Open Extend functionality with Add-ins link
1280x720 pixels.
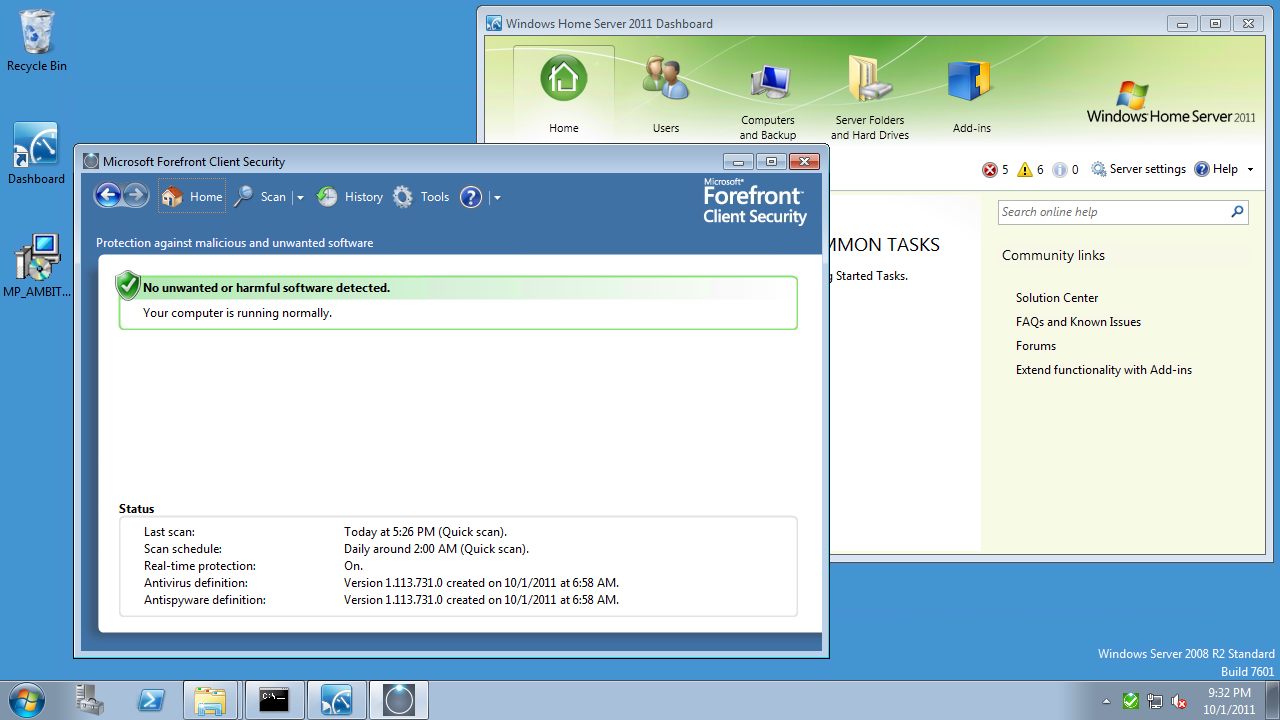tap(1104, 370)
